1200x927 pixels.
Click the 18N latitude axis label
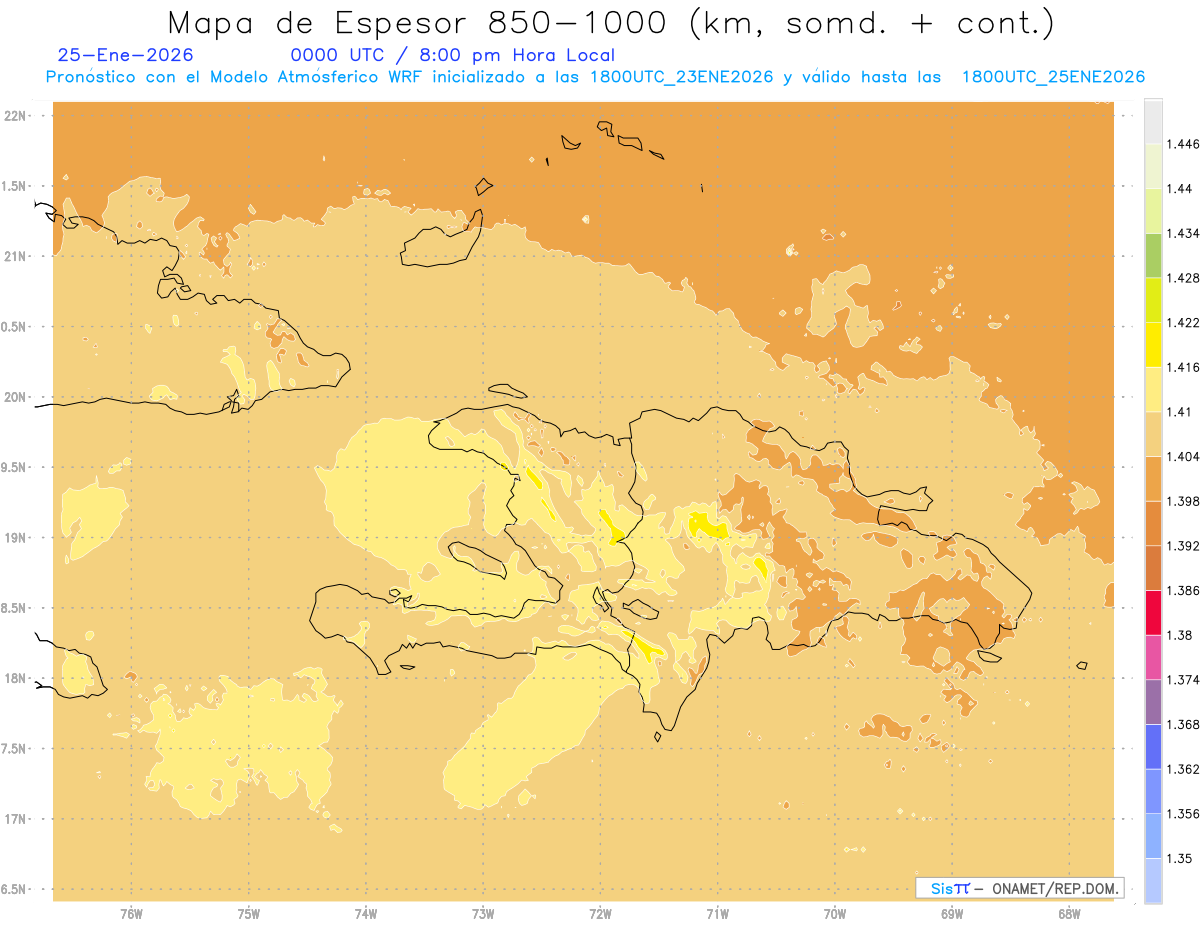(x=17, y=679)
